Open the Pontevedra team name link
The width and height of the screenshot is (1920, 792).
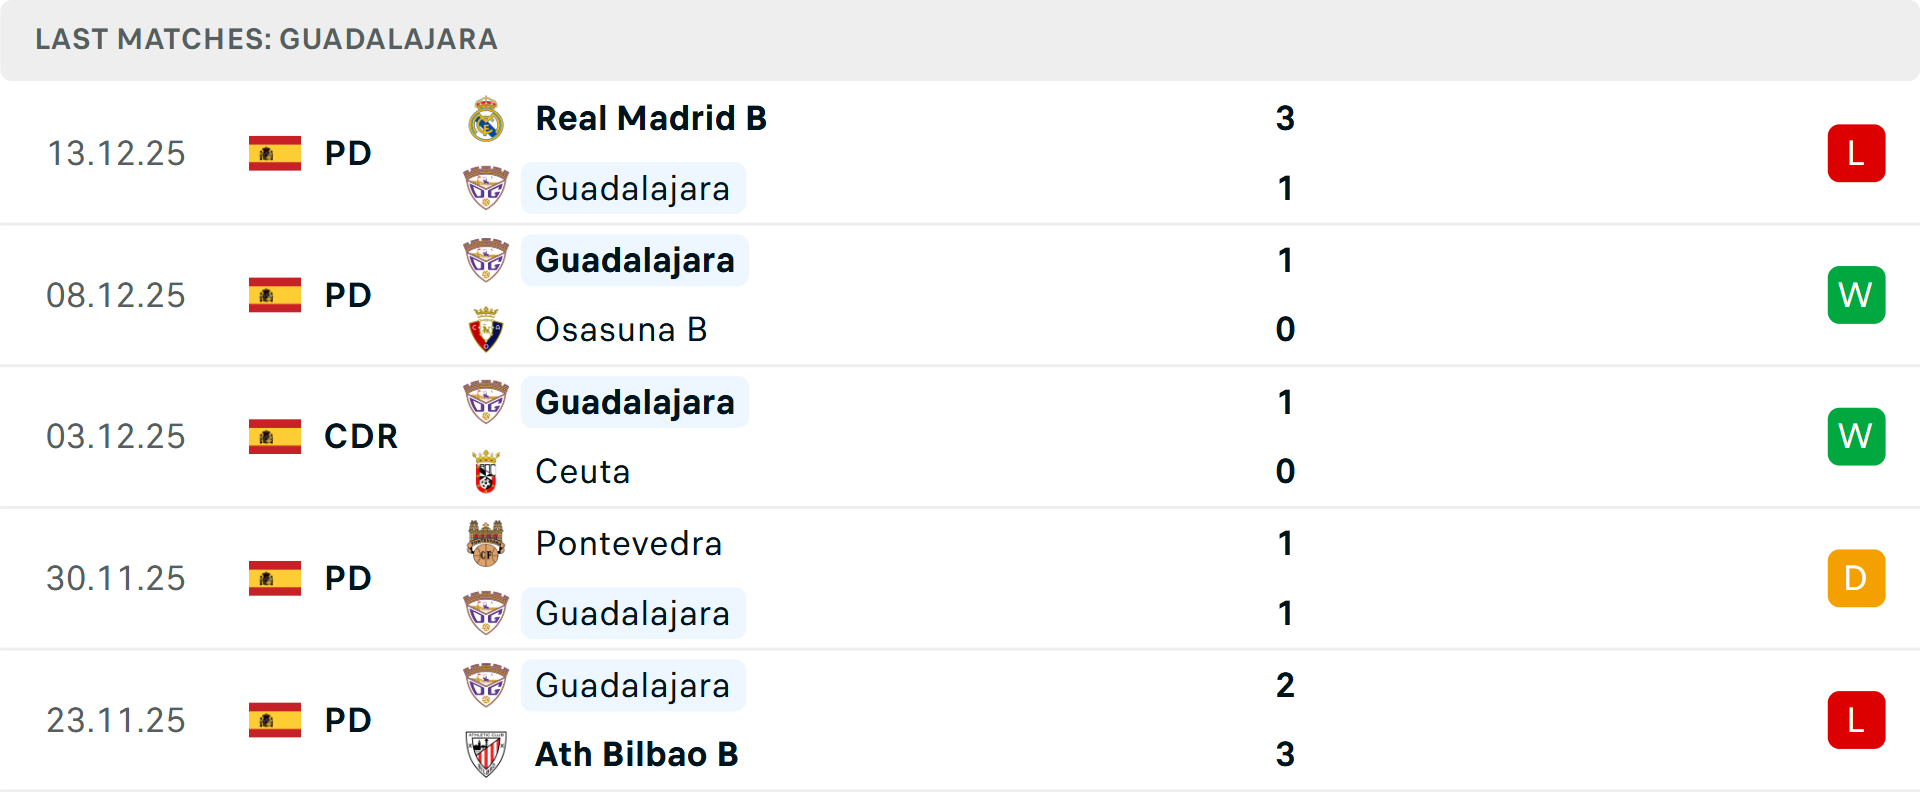[x=628, y=544]
